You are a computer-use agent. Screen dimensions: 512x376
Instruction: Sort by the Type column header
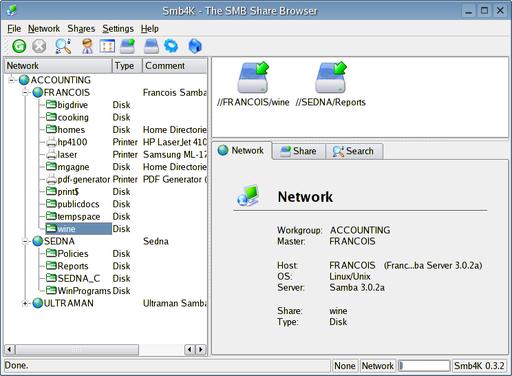tap(127, 66)
